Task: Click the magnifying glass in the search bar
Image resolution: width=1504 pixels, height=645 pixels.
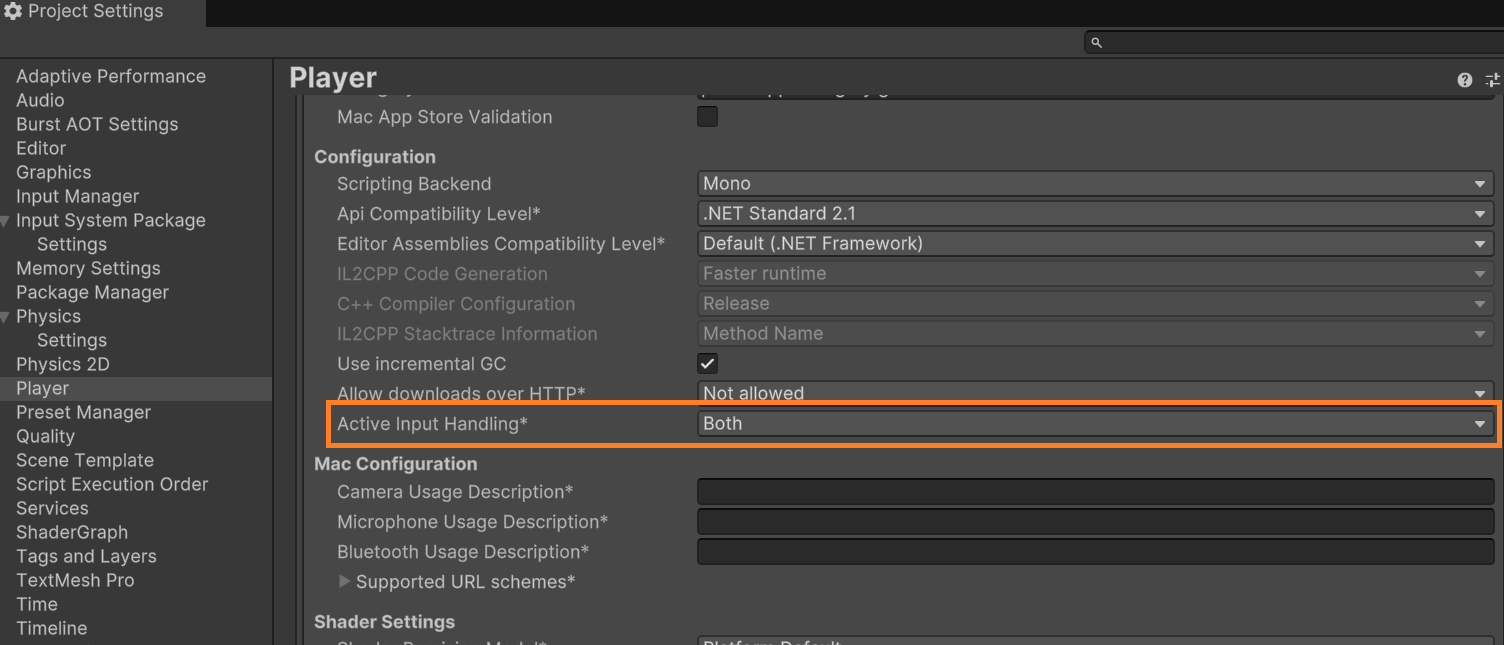Action: point(1095,41)
